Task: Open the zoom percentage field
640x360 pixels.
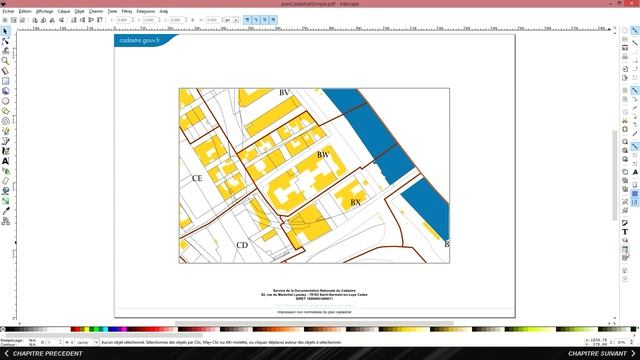Action: point(621,342)
